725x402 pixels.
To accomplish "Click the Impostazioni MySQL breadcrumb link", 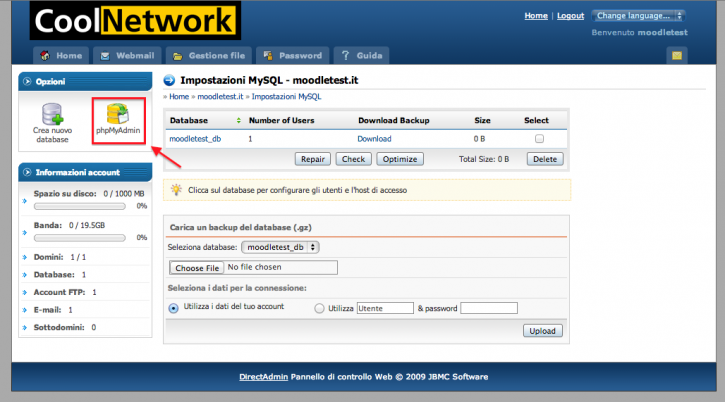I will 286,97.
